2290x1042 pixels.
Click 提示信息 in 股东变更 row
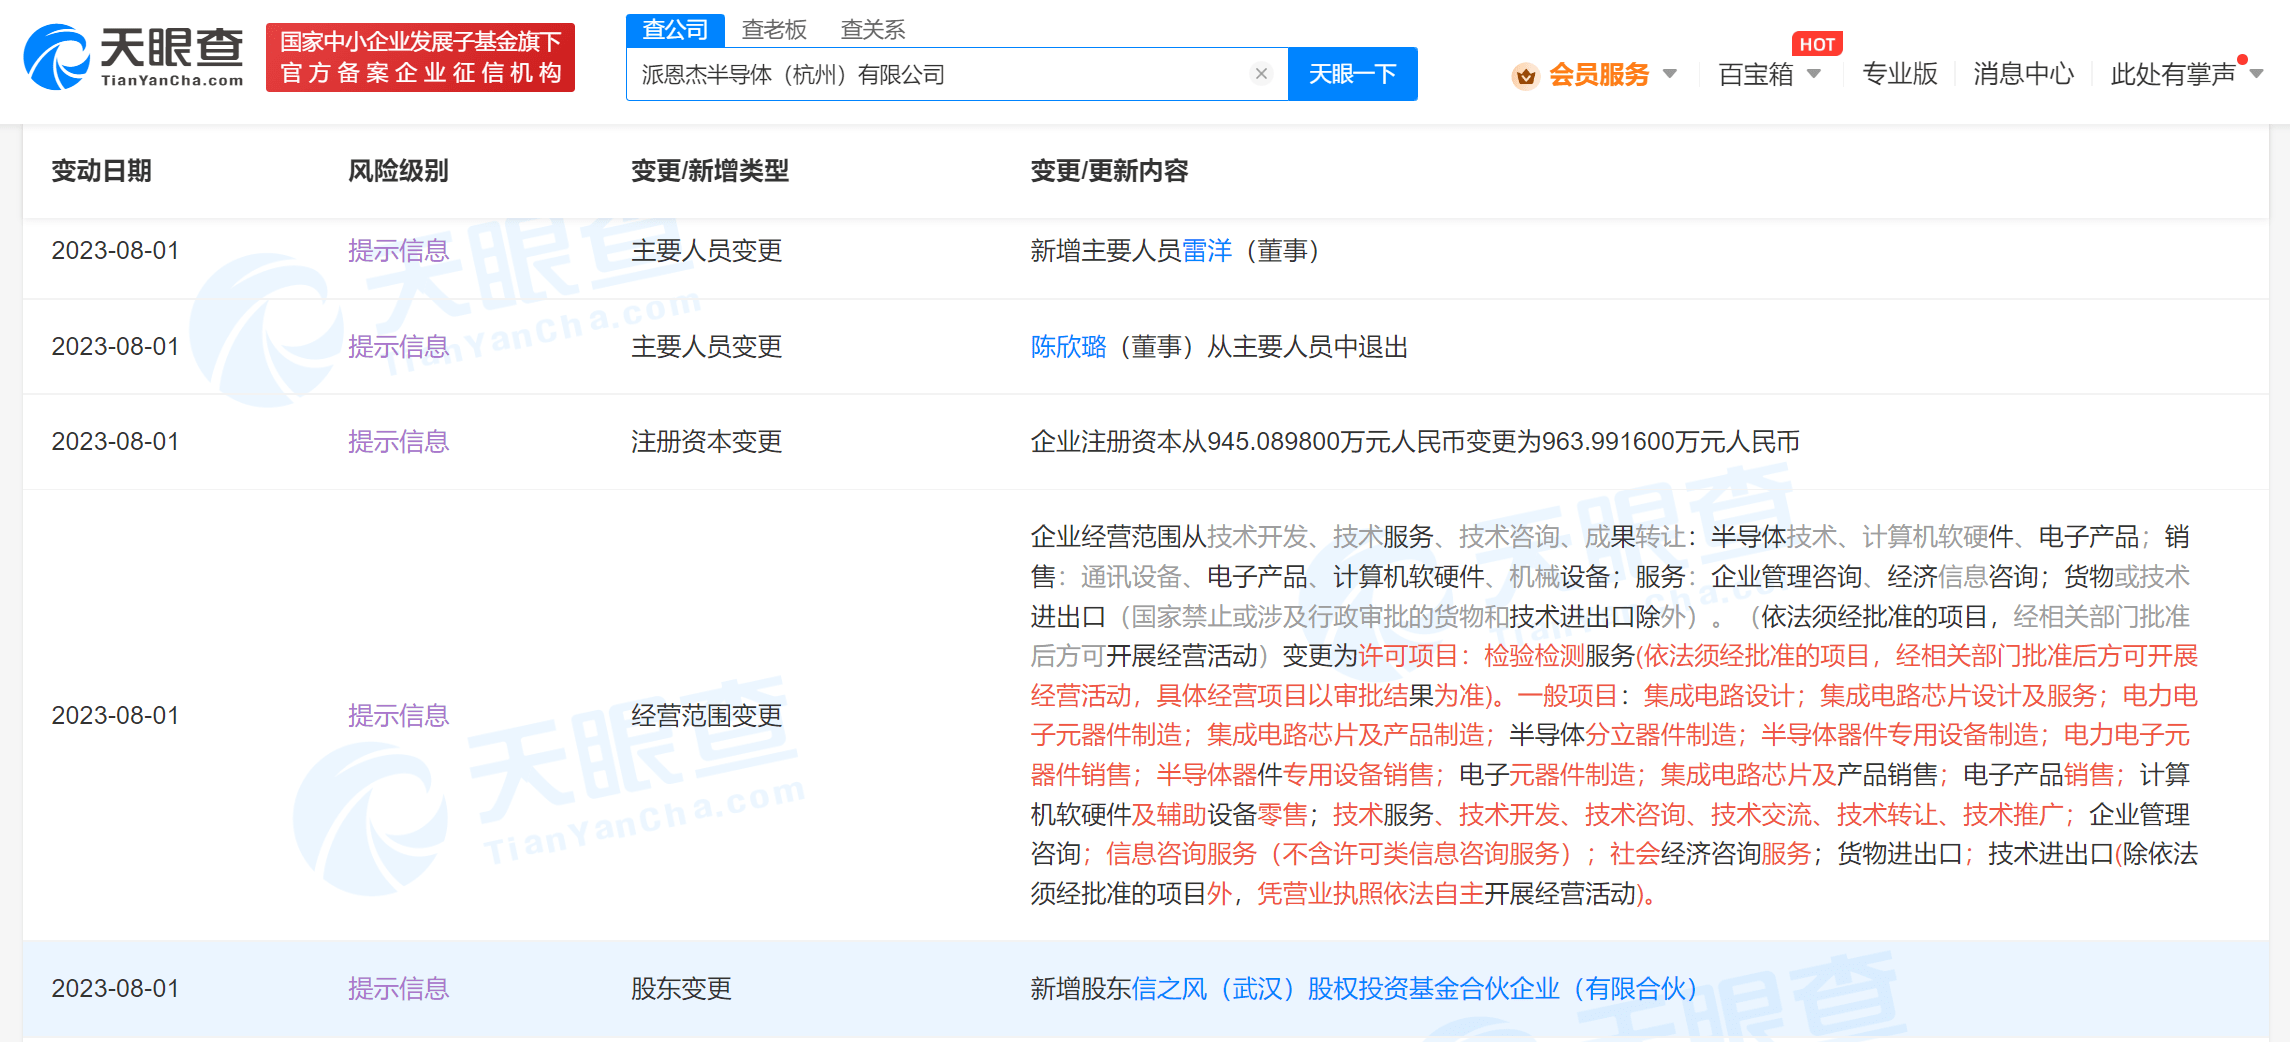tap(398, 989)
